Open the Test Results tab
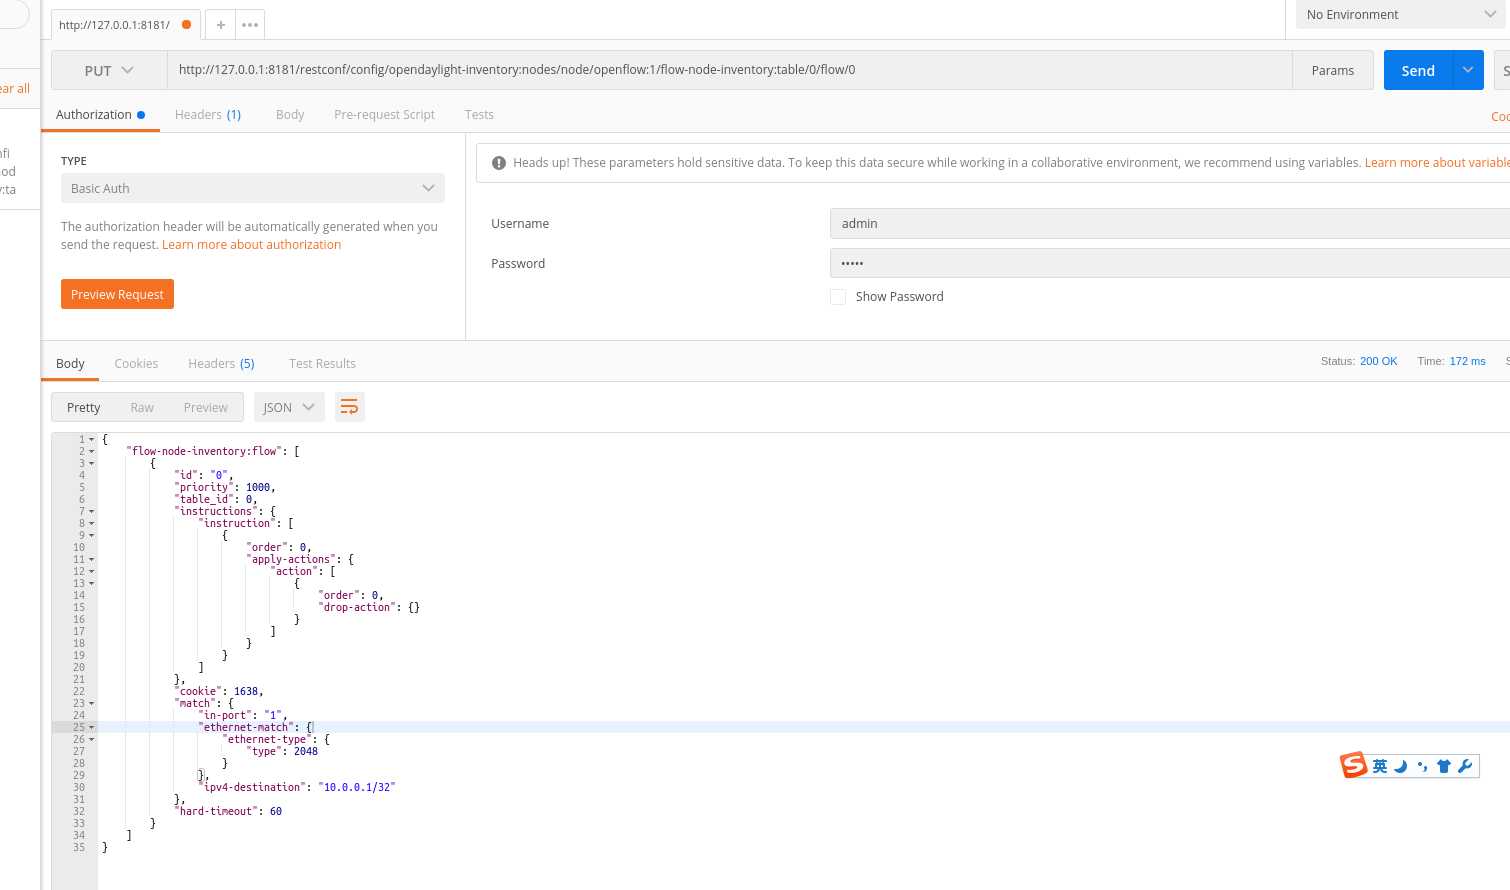The image size is (1510, 890). (x=322, y=364)
